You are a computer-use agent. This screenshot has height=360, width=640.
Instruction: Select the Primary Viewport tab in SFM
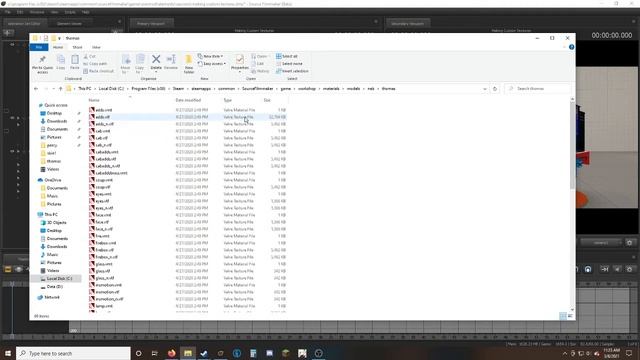(151, 24)
